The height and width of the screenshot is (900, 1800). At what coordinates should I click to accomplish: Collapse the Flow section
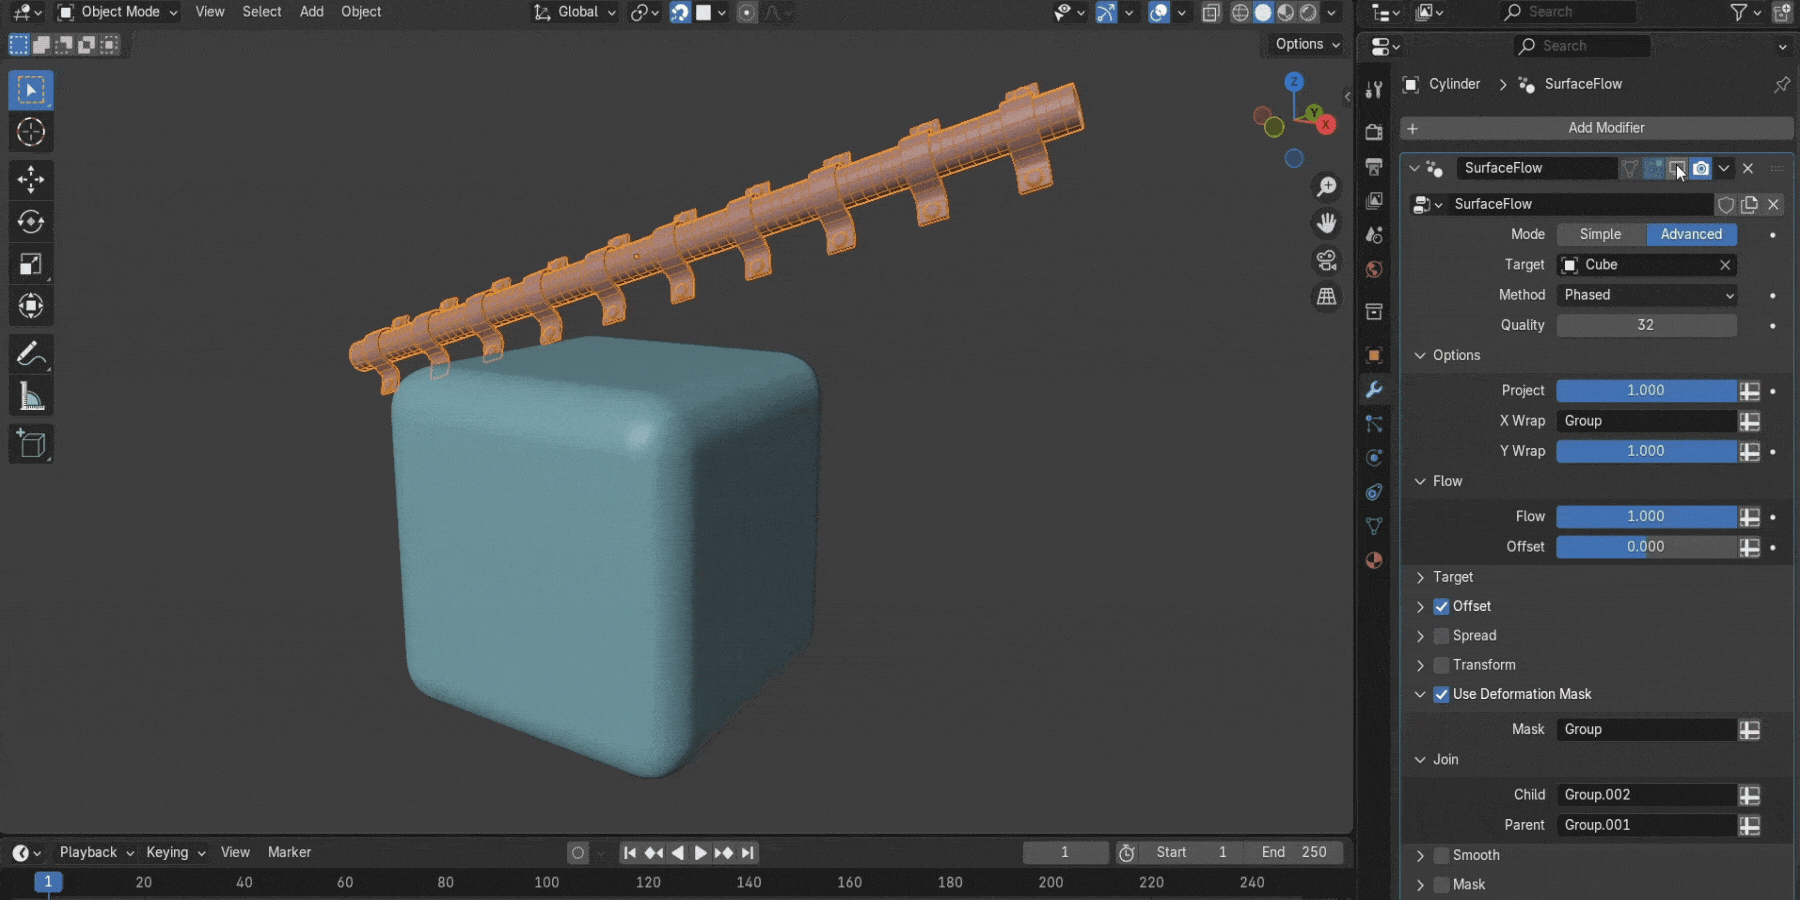[x=1421, y=481]
